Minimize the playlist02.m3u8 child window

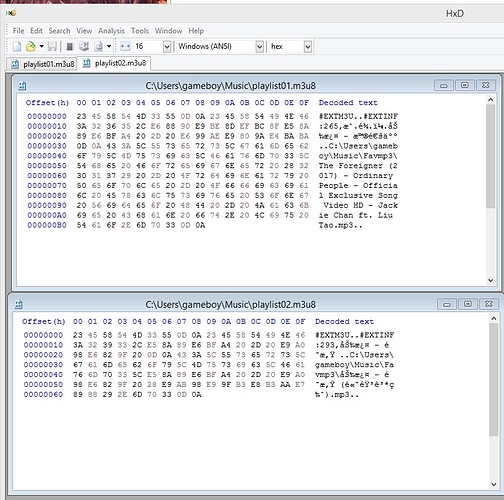click(x=447, y=304)
